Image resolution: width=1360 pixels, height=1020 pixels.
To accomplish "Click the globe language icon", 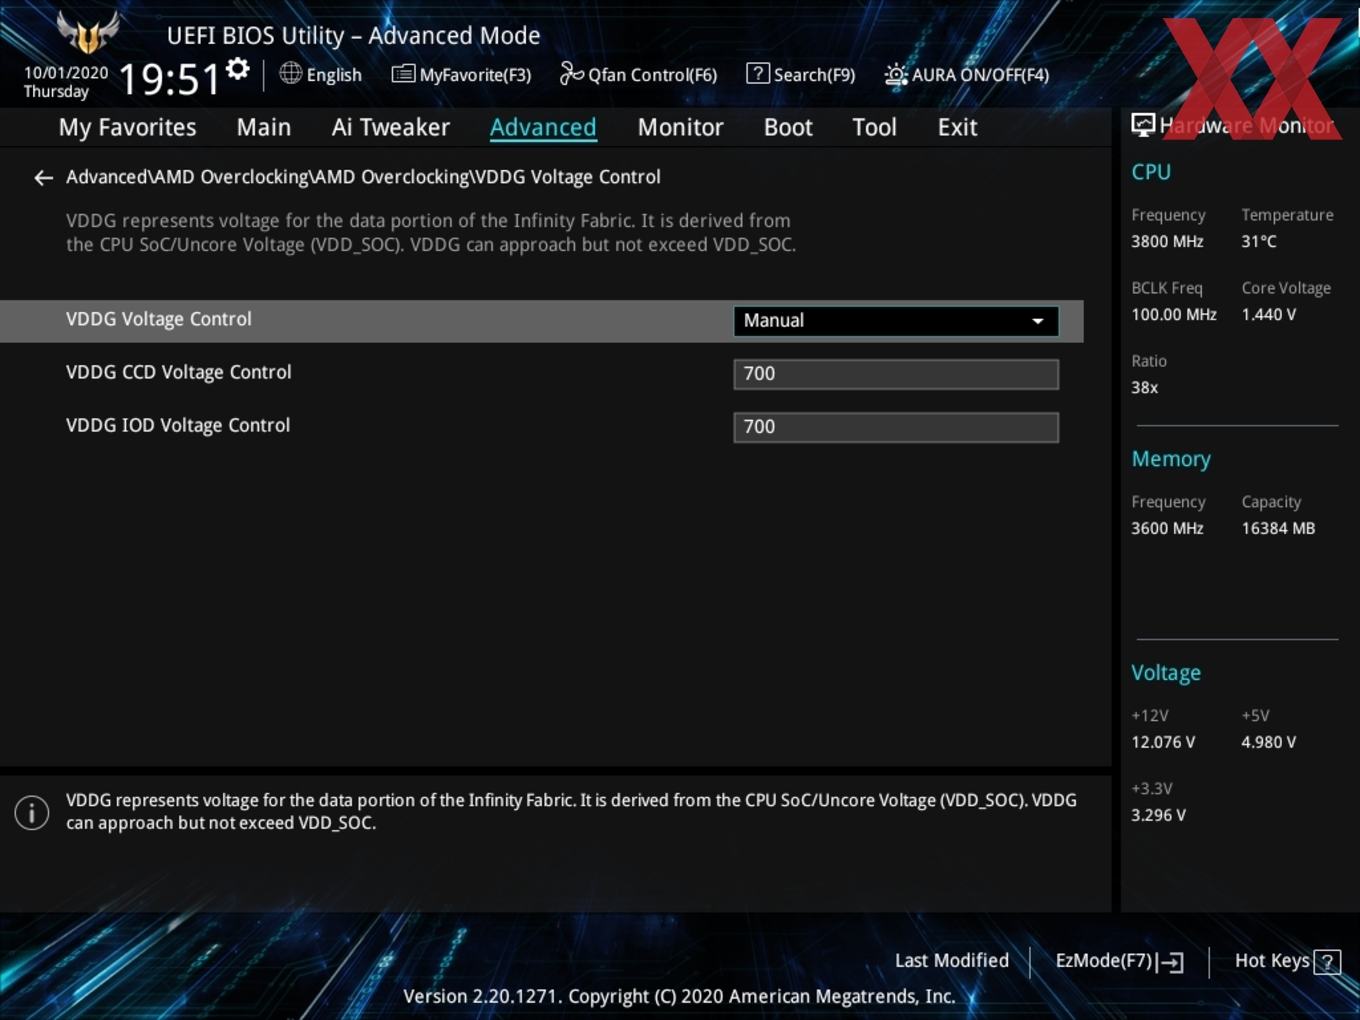I will tap(290, 73).
